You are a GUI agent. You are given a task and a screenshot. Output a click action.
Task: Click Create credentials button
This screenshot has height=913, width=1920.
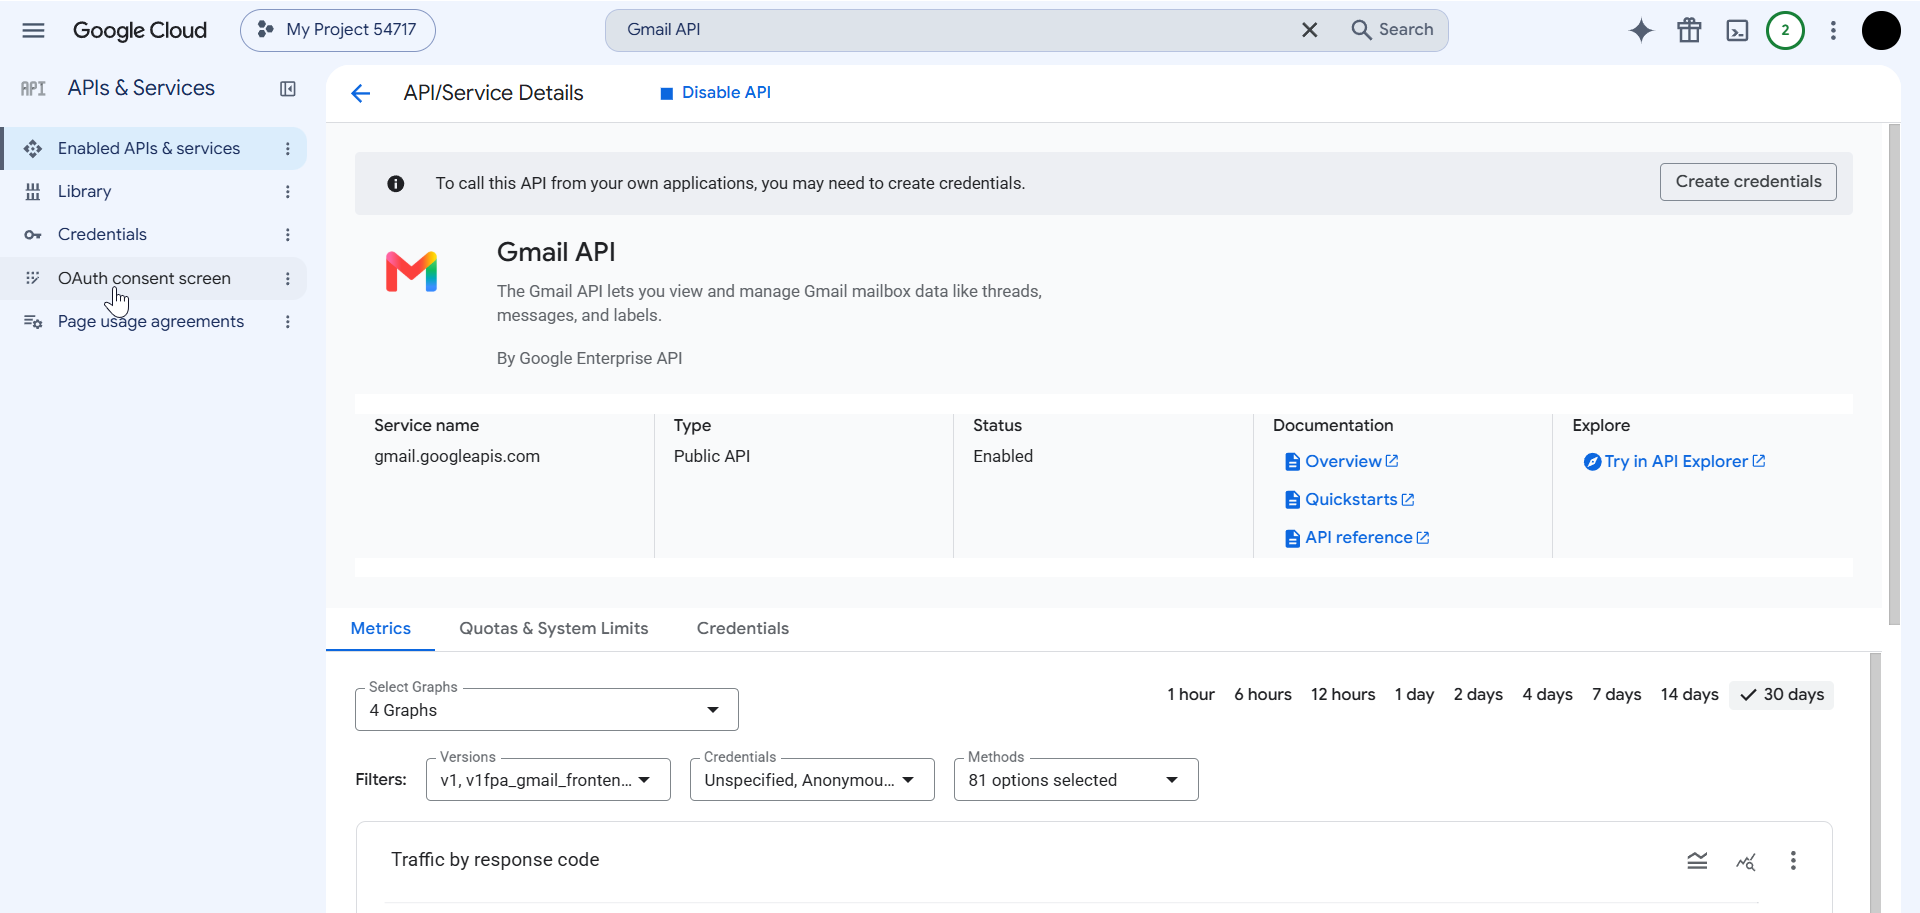1748,182
